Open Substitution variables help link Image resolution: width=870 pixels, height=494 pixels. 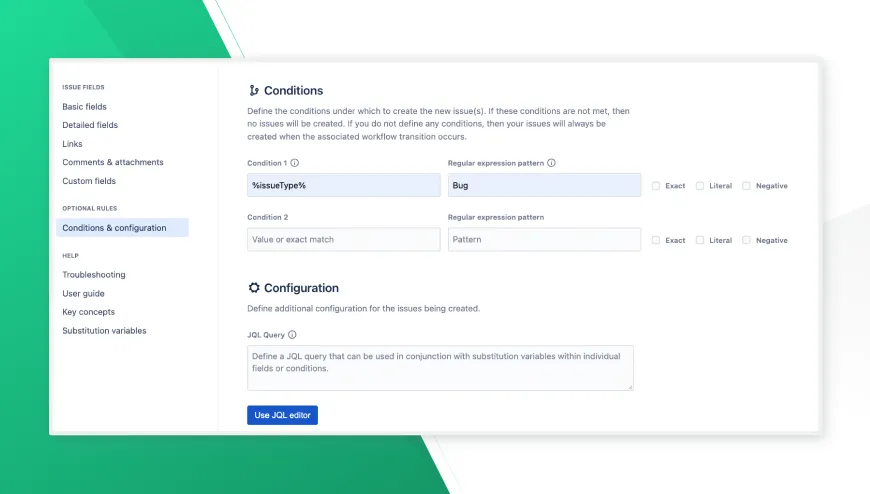[x=104, y=330]
